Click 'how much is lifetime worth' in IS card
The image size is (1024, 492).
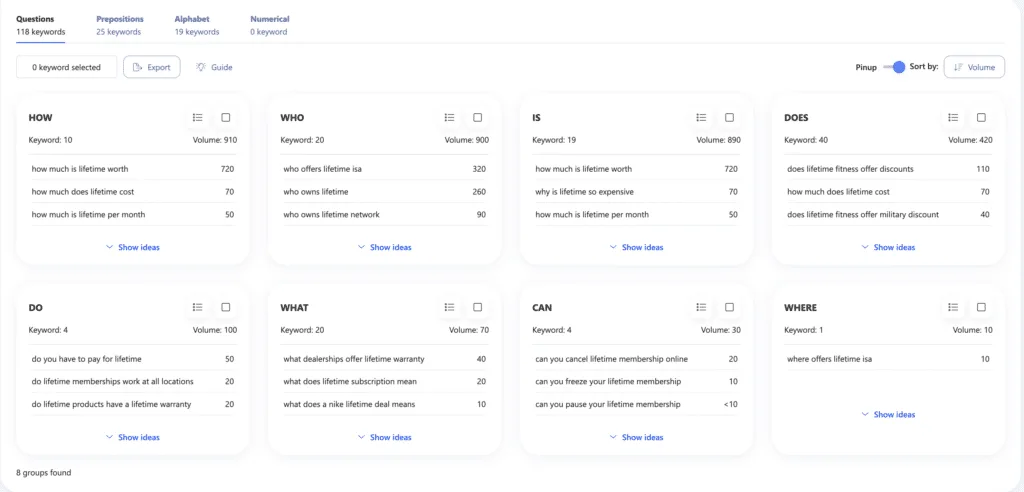point(584,169)
